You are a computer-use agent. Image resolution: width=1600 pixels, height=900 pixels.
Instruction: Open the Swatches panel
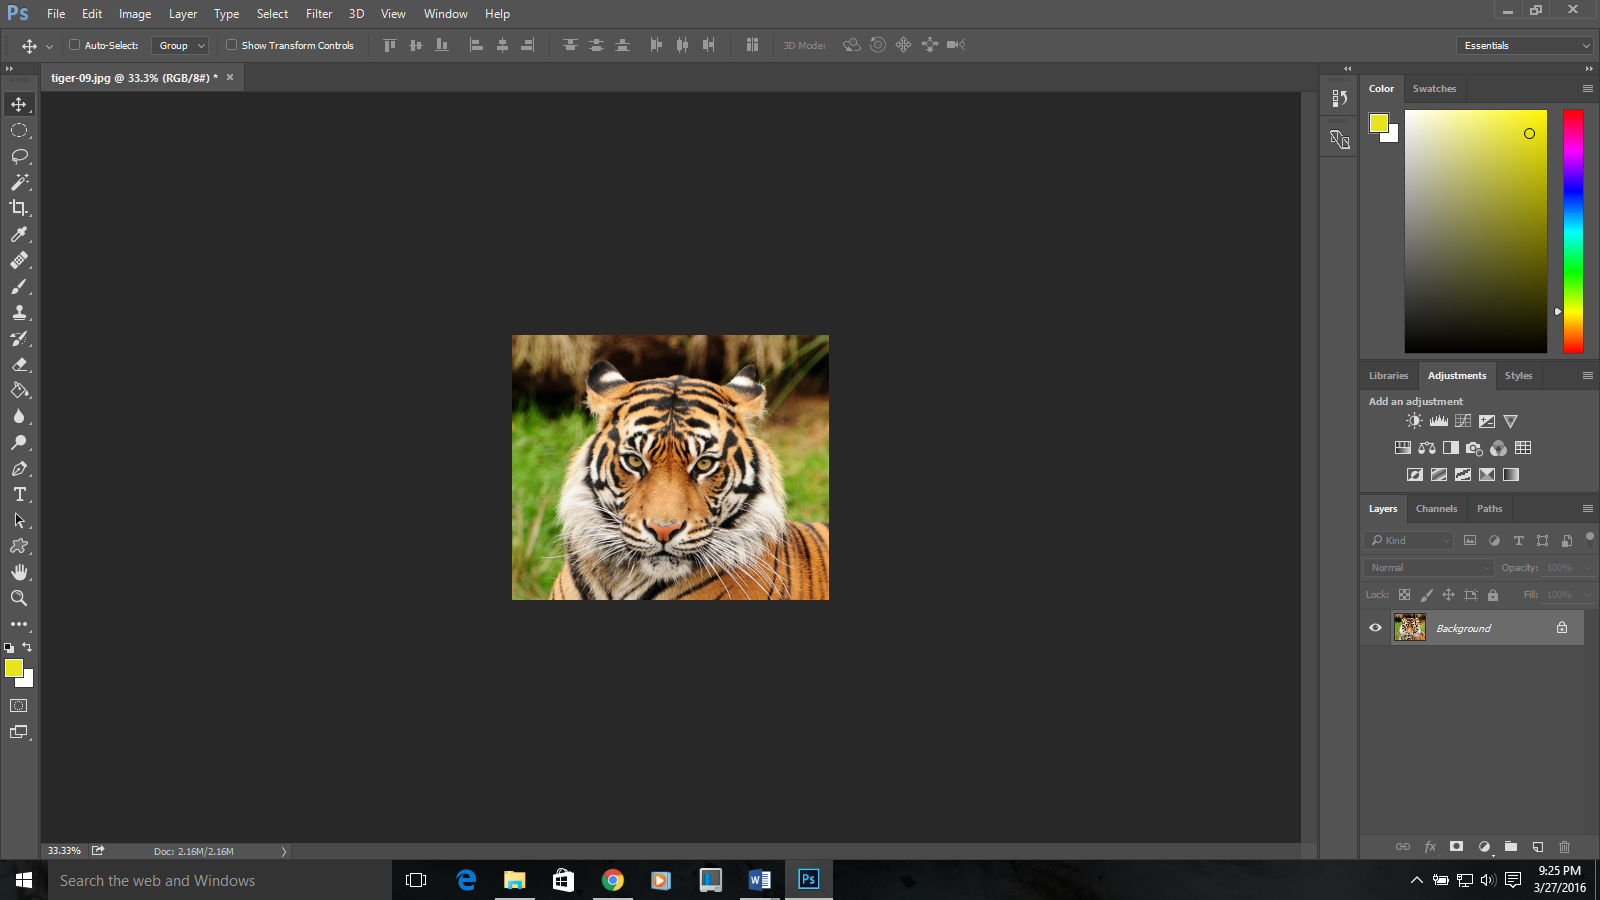[1434, 88]
